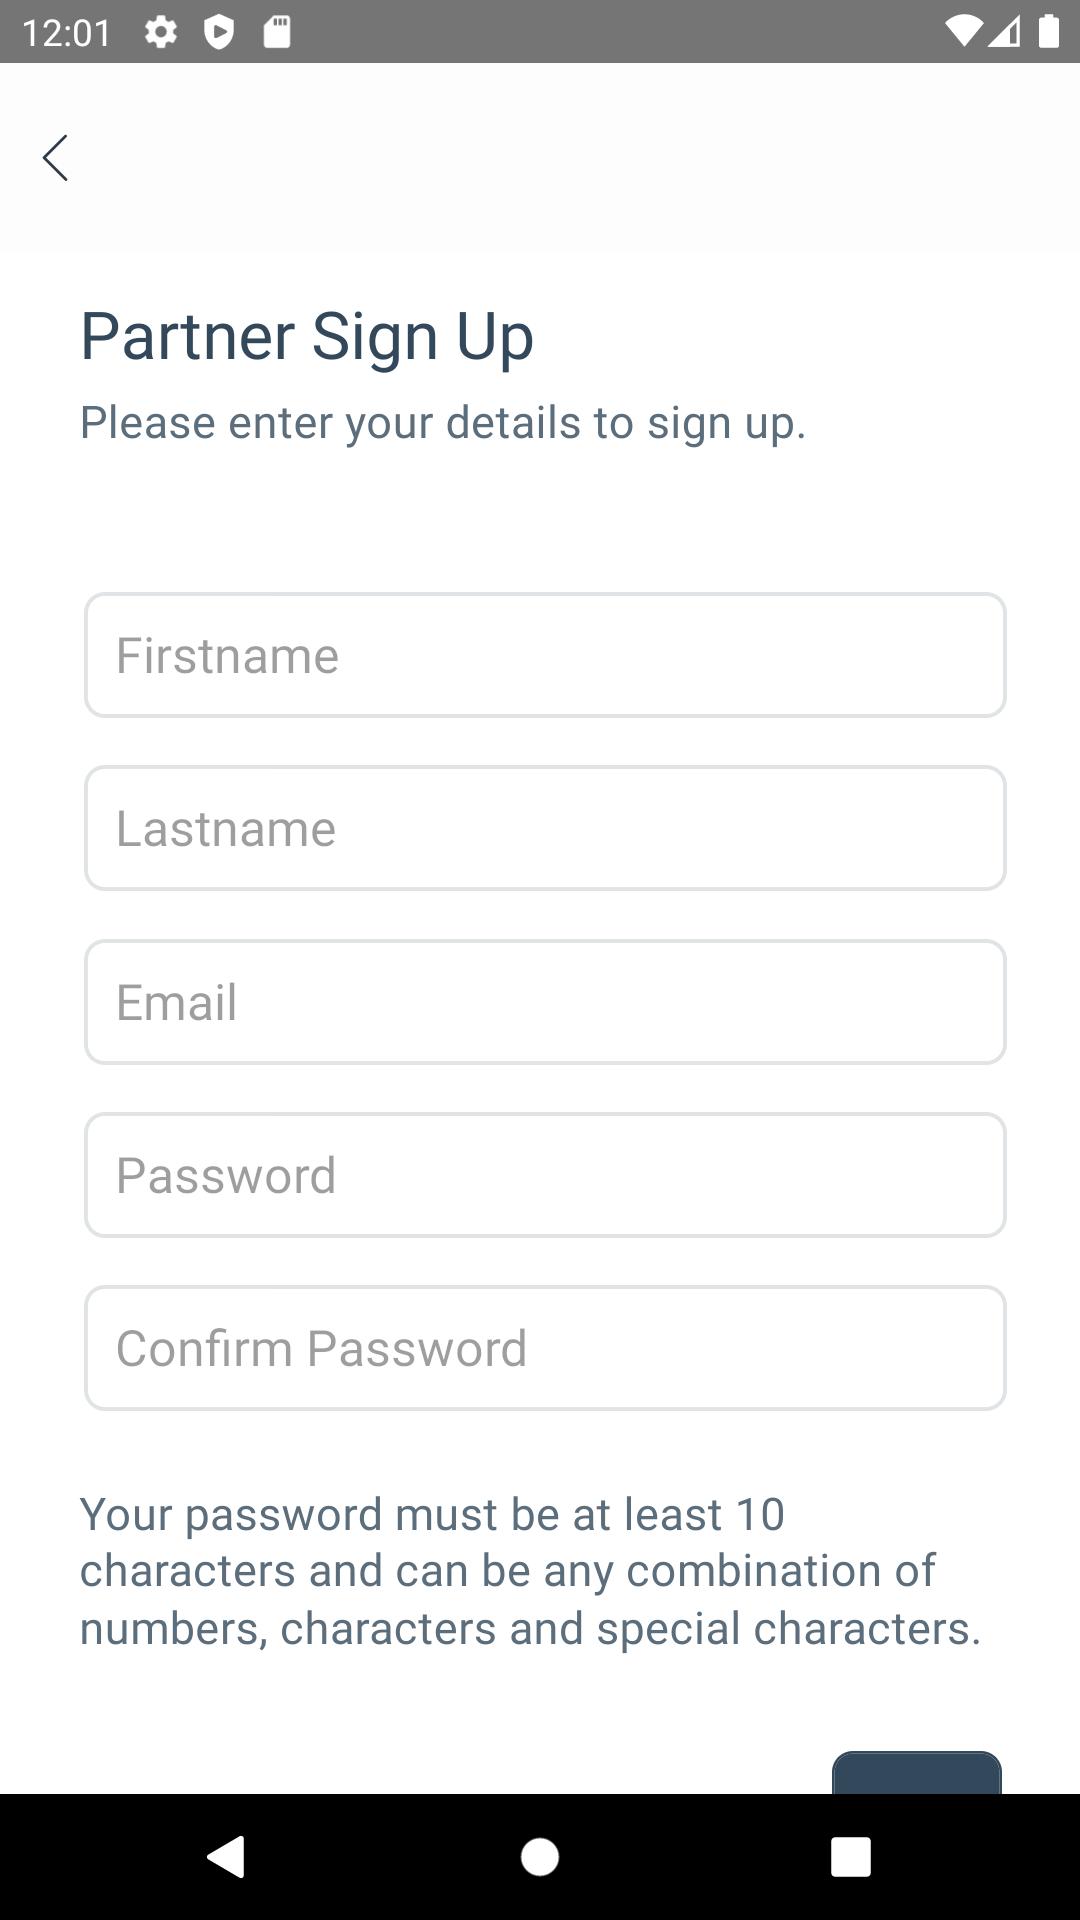Viewport: 1080px width, 1920px height.
Task: Click into the Email field
Action: tap(545, 1002)
